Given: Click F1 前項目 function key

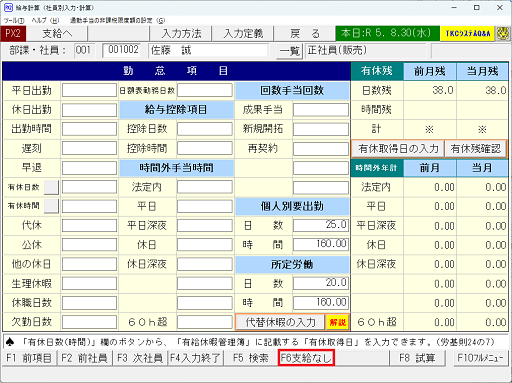Looking at the screenshot, I should (x=29, y=358).
